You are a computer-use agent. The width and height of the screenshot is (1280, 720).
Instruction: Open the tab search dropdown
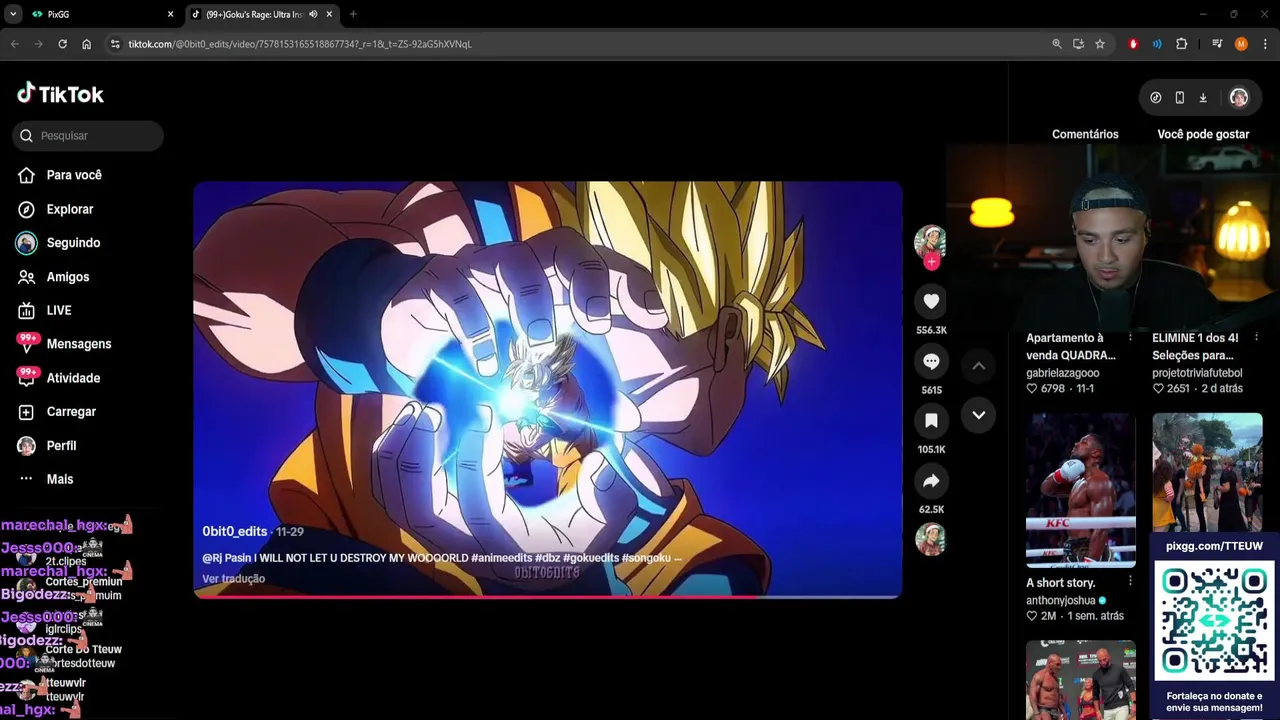[12, 14]
